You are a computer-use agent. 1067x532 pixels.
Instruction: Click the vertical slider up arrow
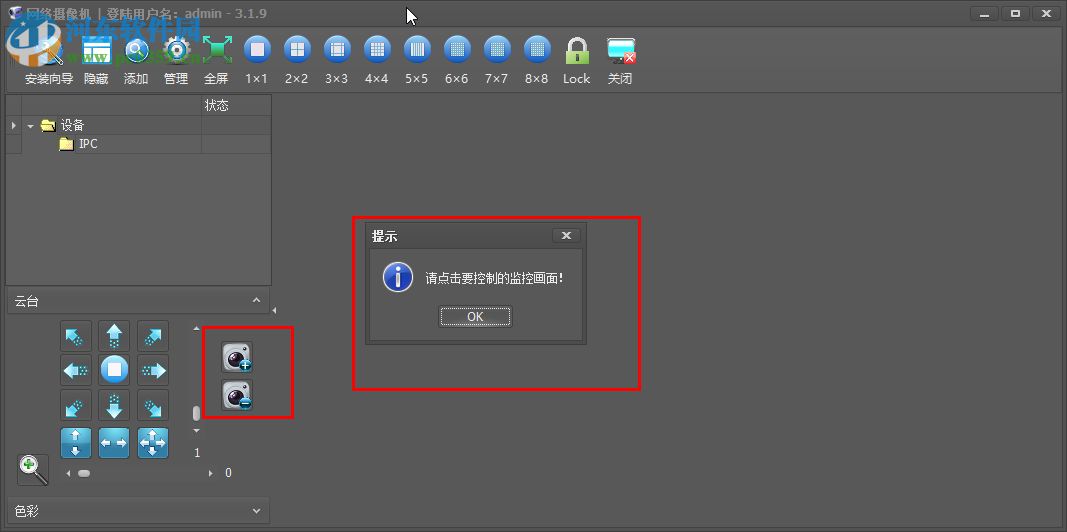tap(197, 329)
